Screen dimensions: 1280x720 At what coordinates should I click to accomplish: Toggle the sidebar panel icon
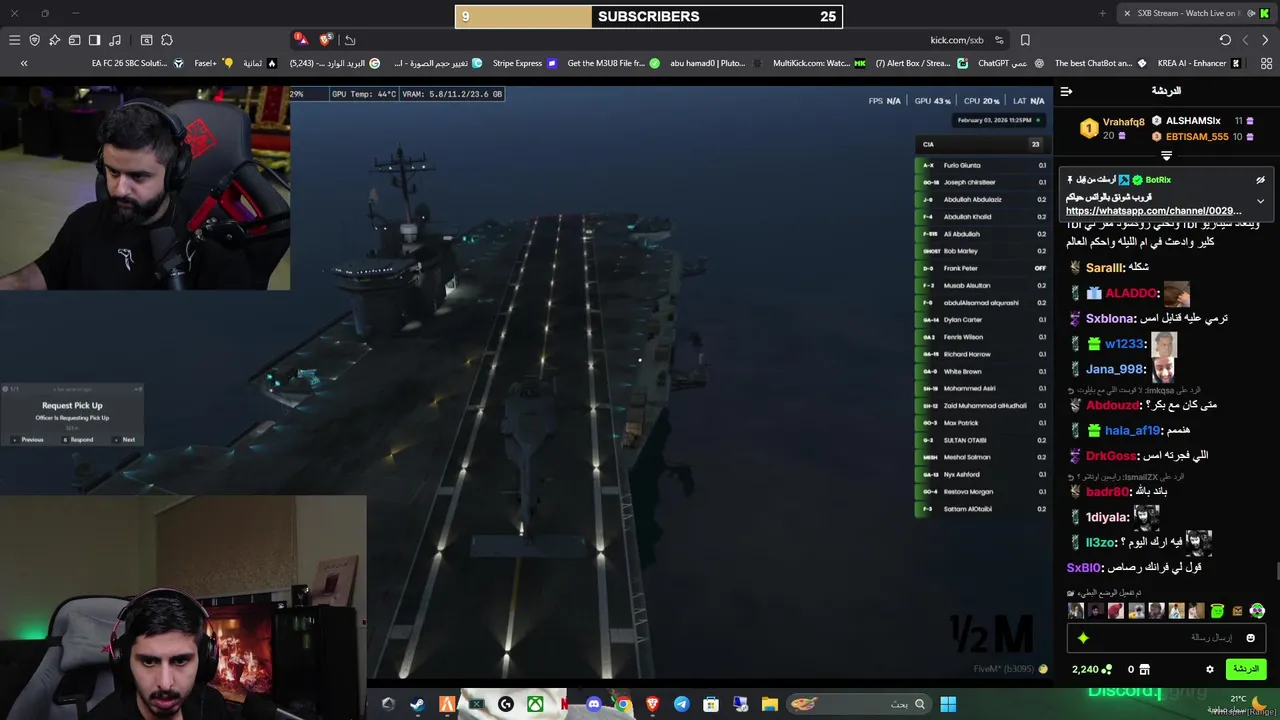(x=94, y=40)
